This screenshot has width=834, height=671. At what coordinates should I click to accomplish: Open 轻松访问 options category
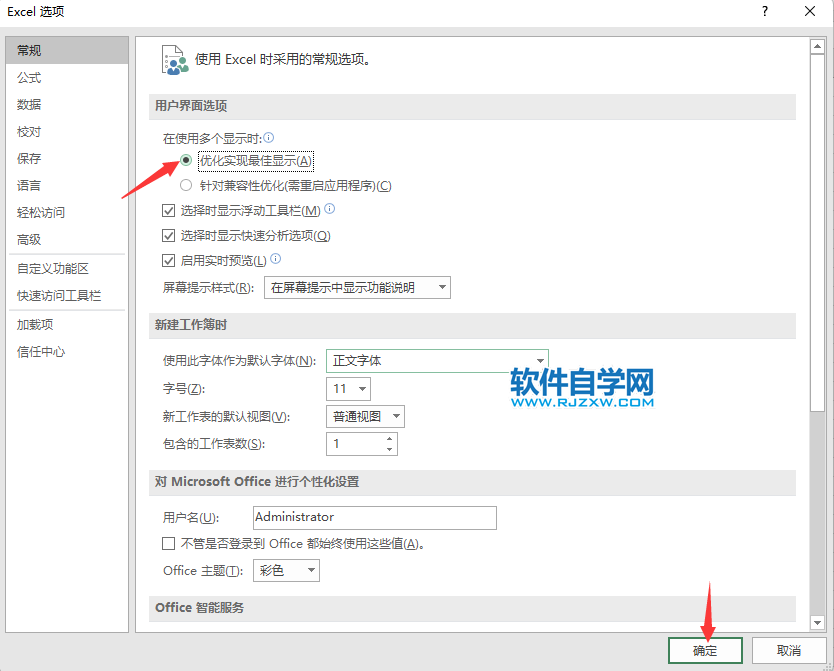[x=67, y=213]
